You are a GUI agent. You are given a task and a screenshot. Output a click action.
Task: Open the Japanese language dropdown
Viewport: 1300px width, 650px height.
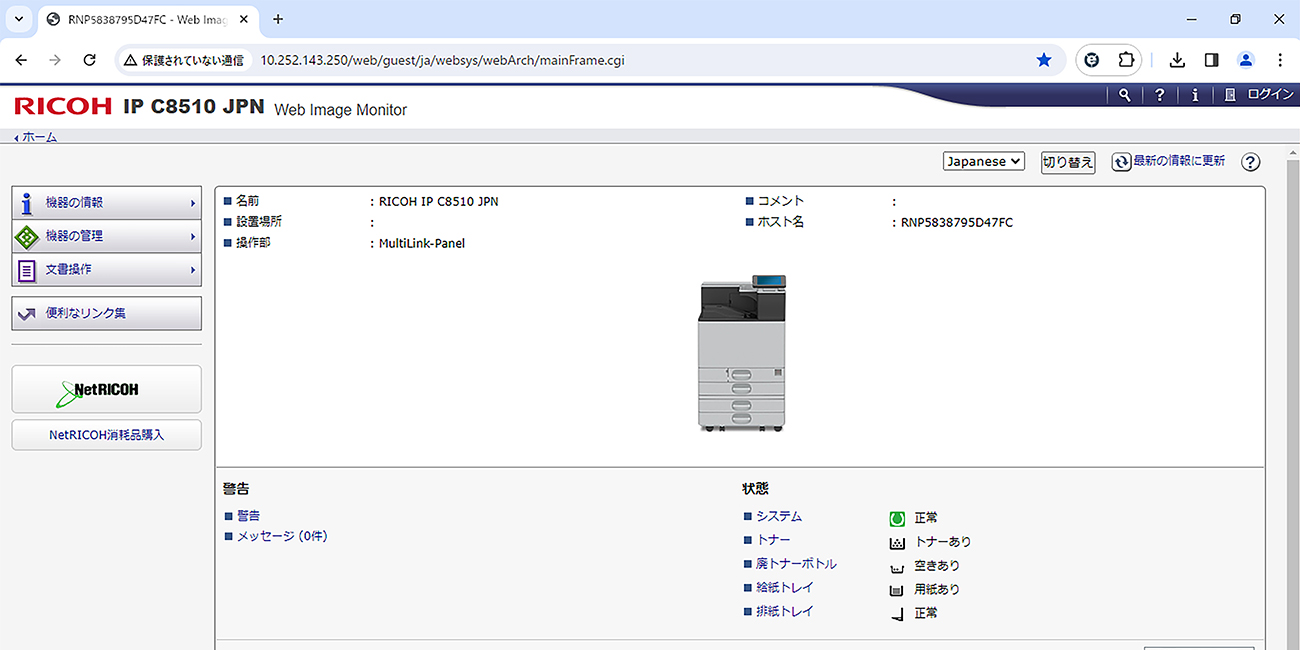tap(983, 161)
